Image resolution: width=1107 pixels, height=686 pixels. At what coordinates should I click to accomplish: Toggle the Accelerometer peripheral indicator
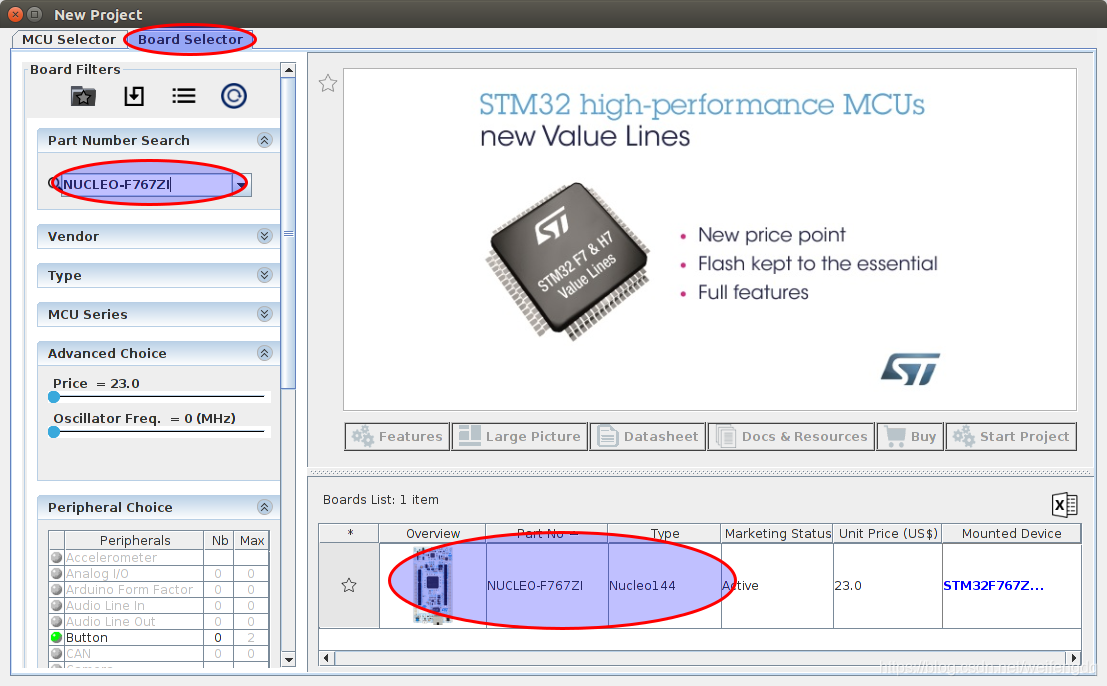click(56, 557)
